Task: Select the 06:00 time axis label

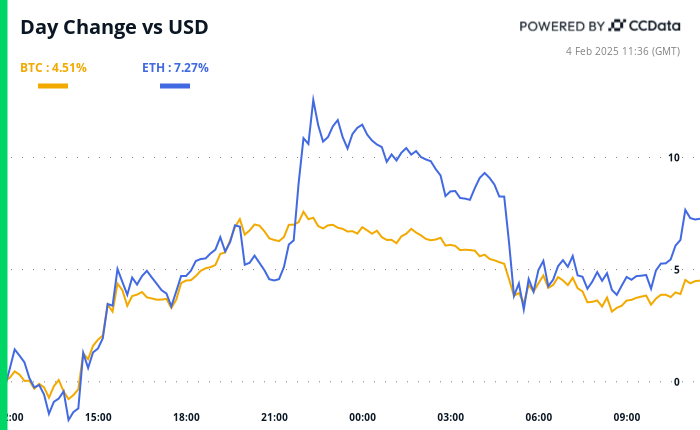Action: click(x=539, y=417)
